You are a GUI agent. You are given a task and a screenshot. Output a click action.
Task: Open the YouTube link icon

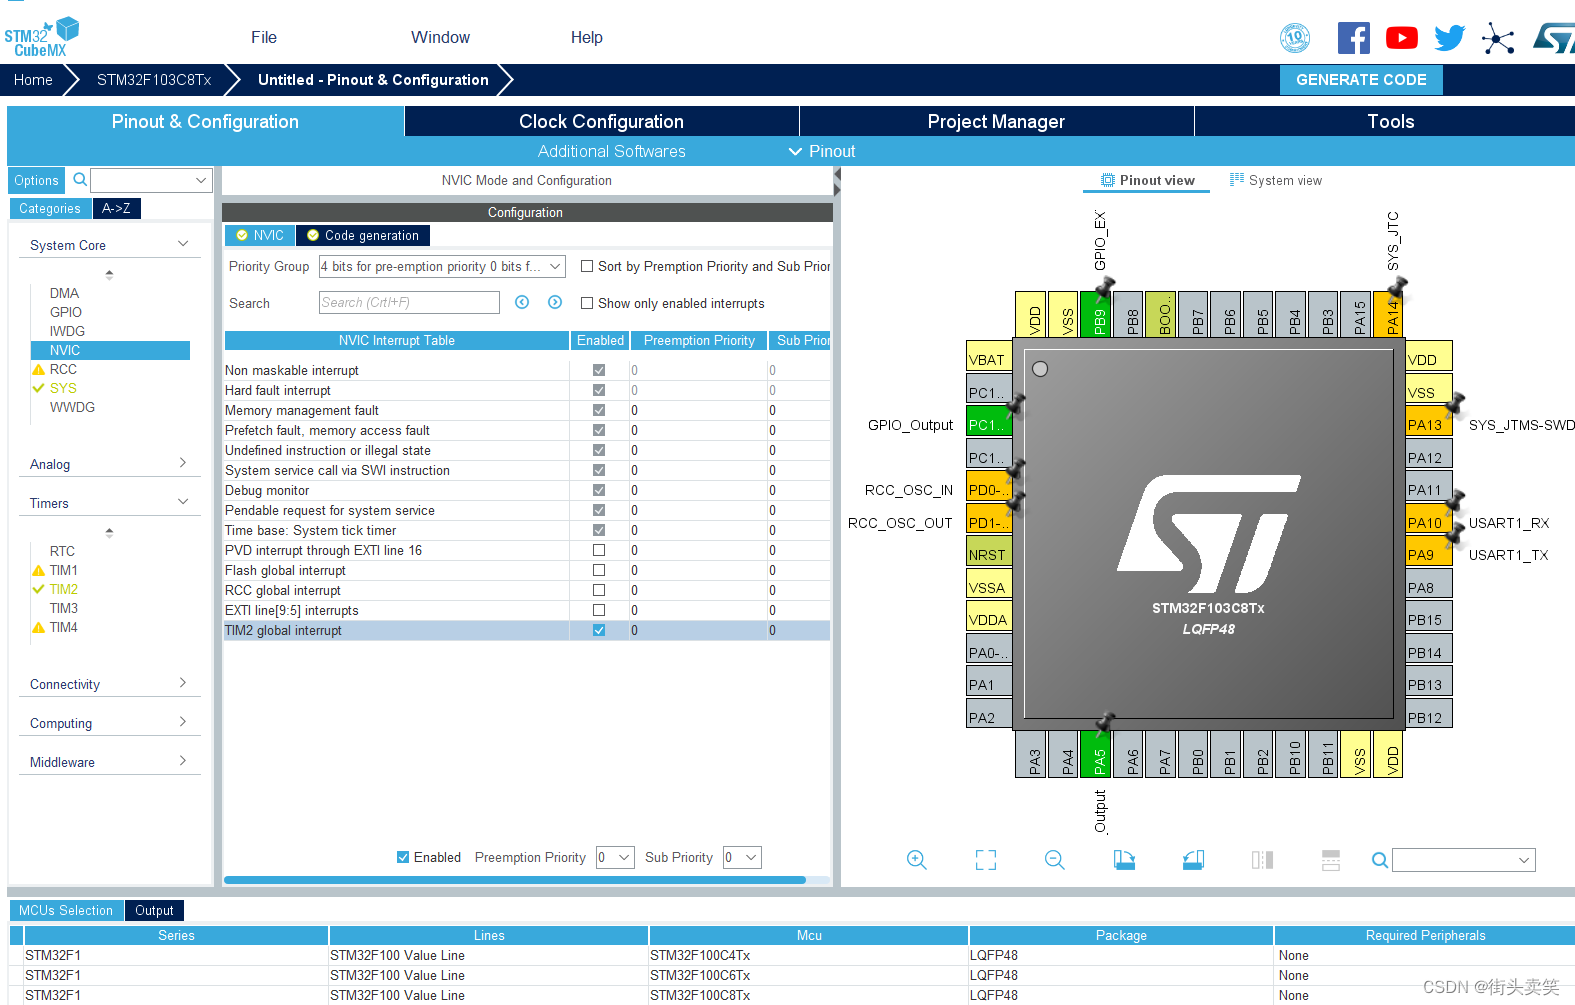click(1402, 38)
